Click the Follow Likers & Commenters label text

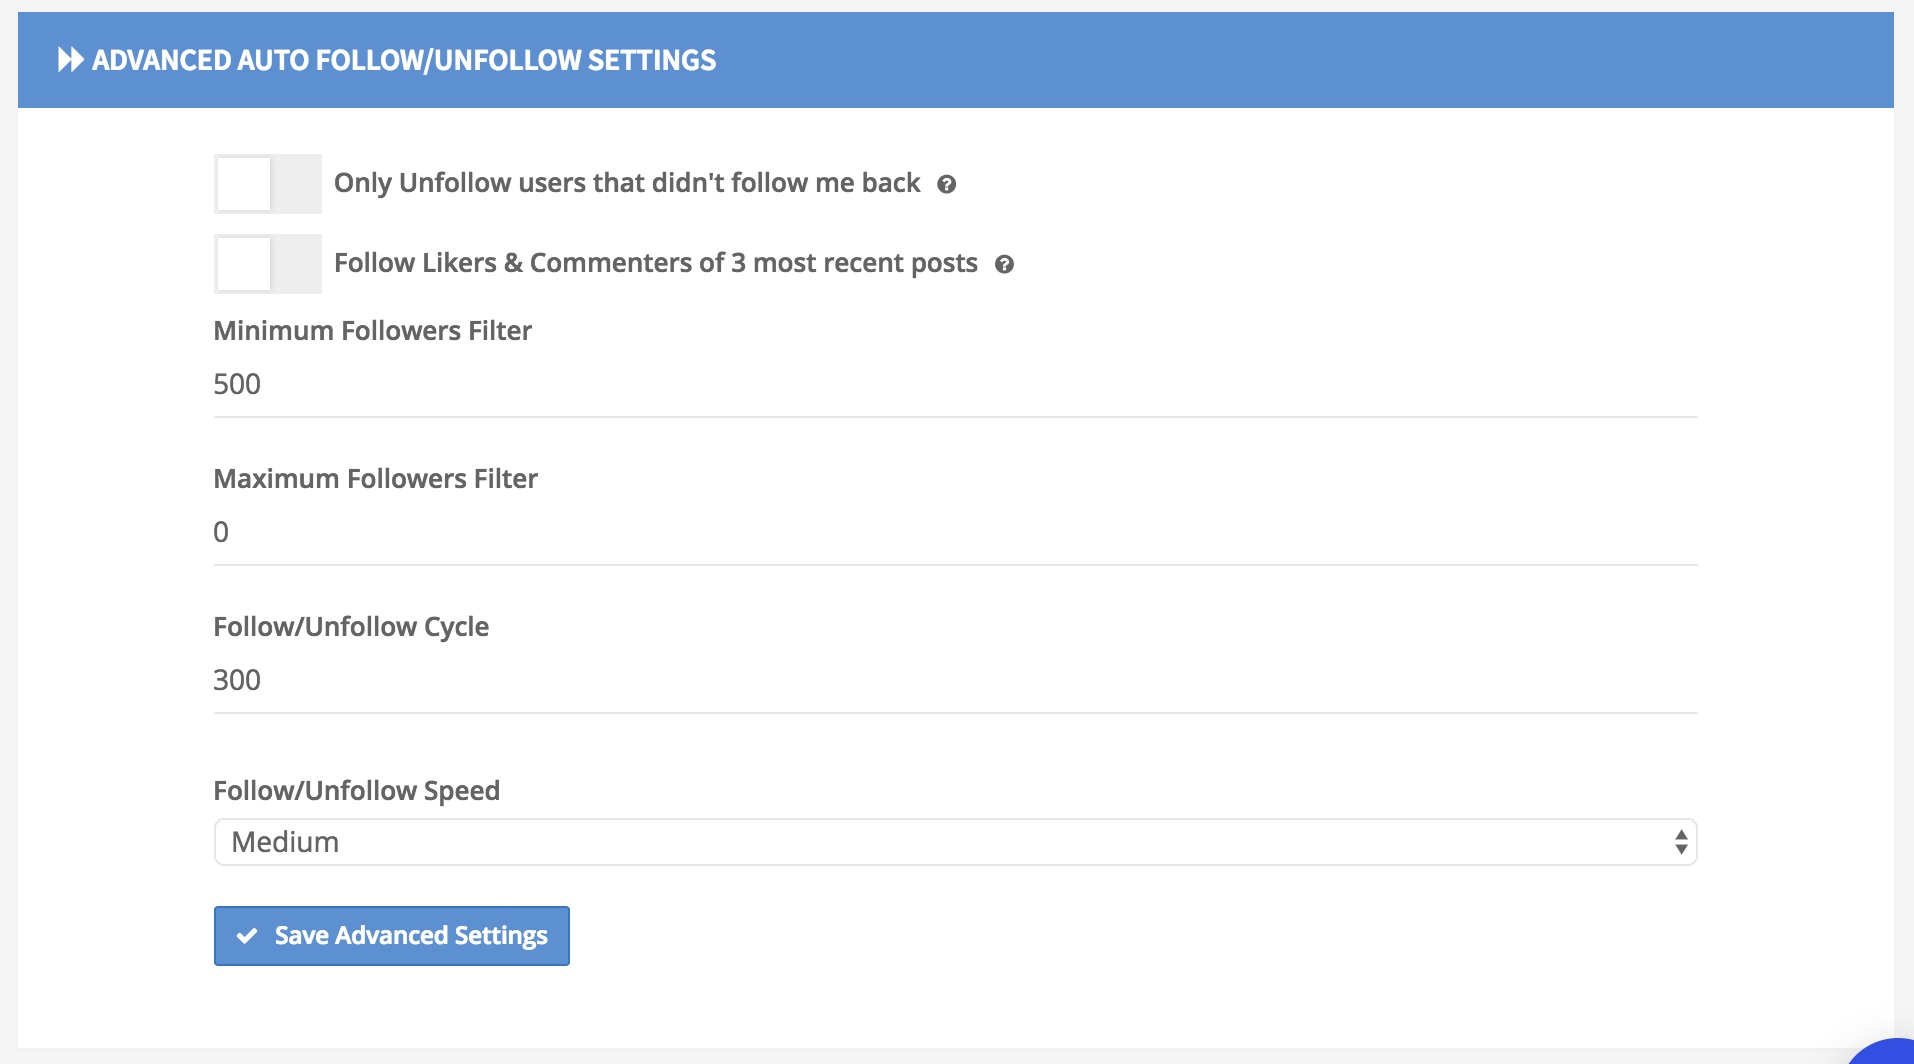(x=656, y=263)
